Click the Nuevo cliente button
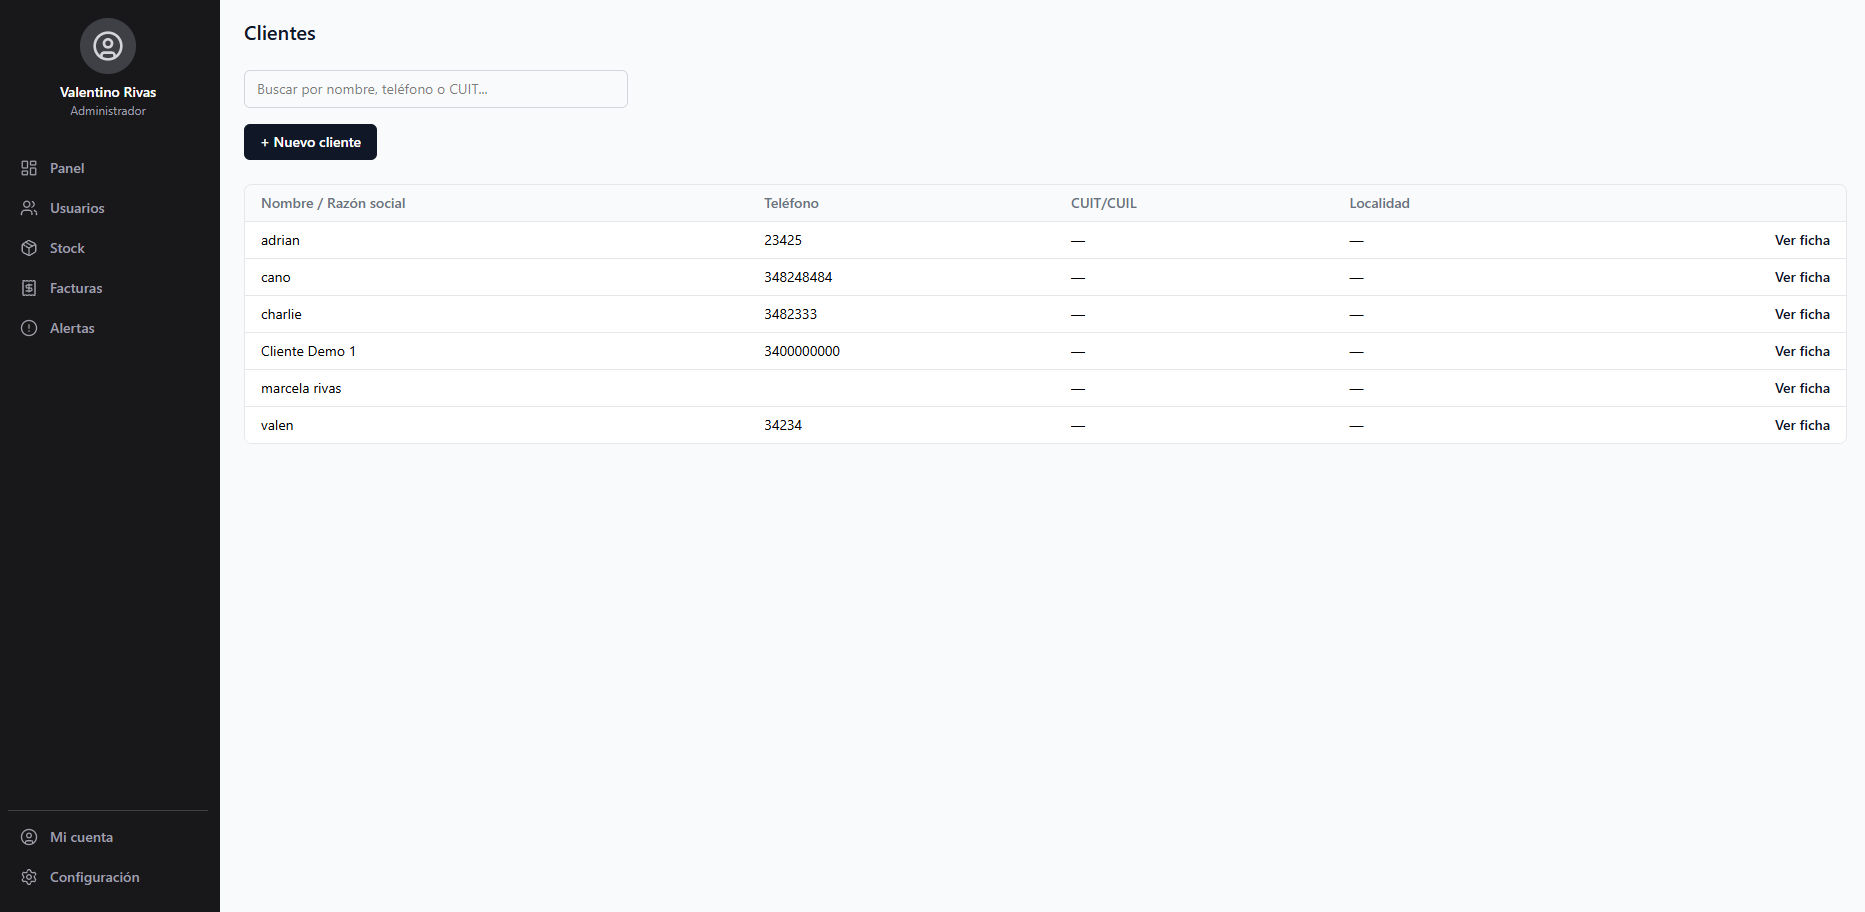 [x=310, y=142]
